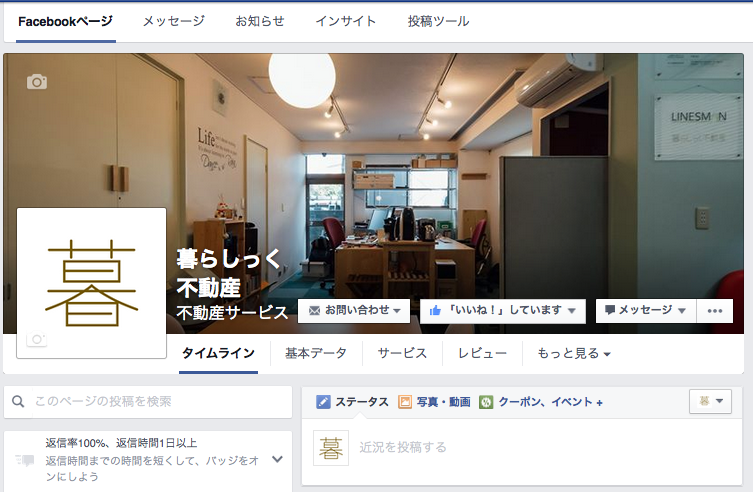
Task: Click the profile picture camera icon
Action: pos(37,339)
